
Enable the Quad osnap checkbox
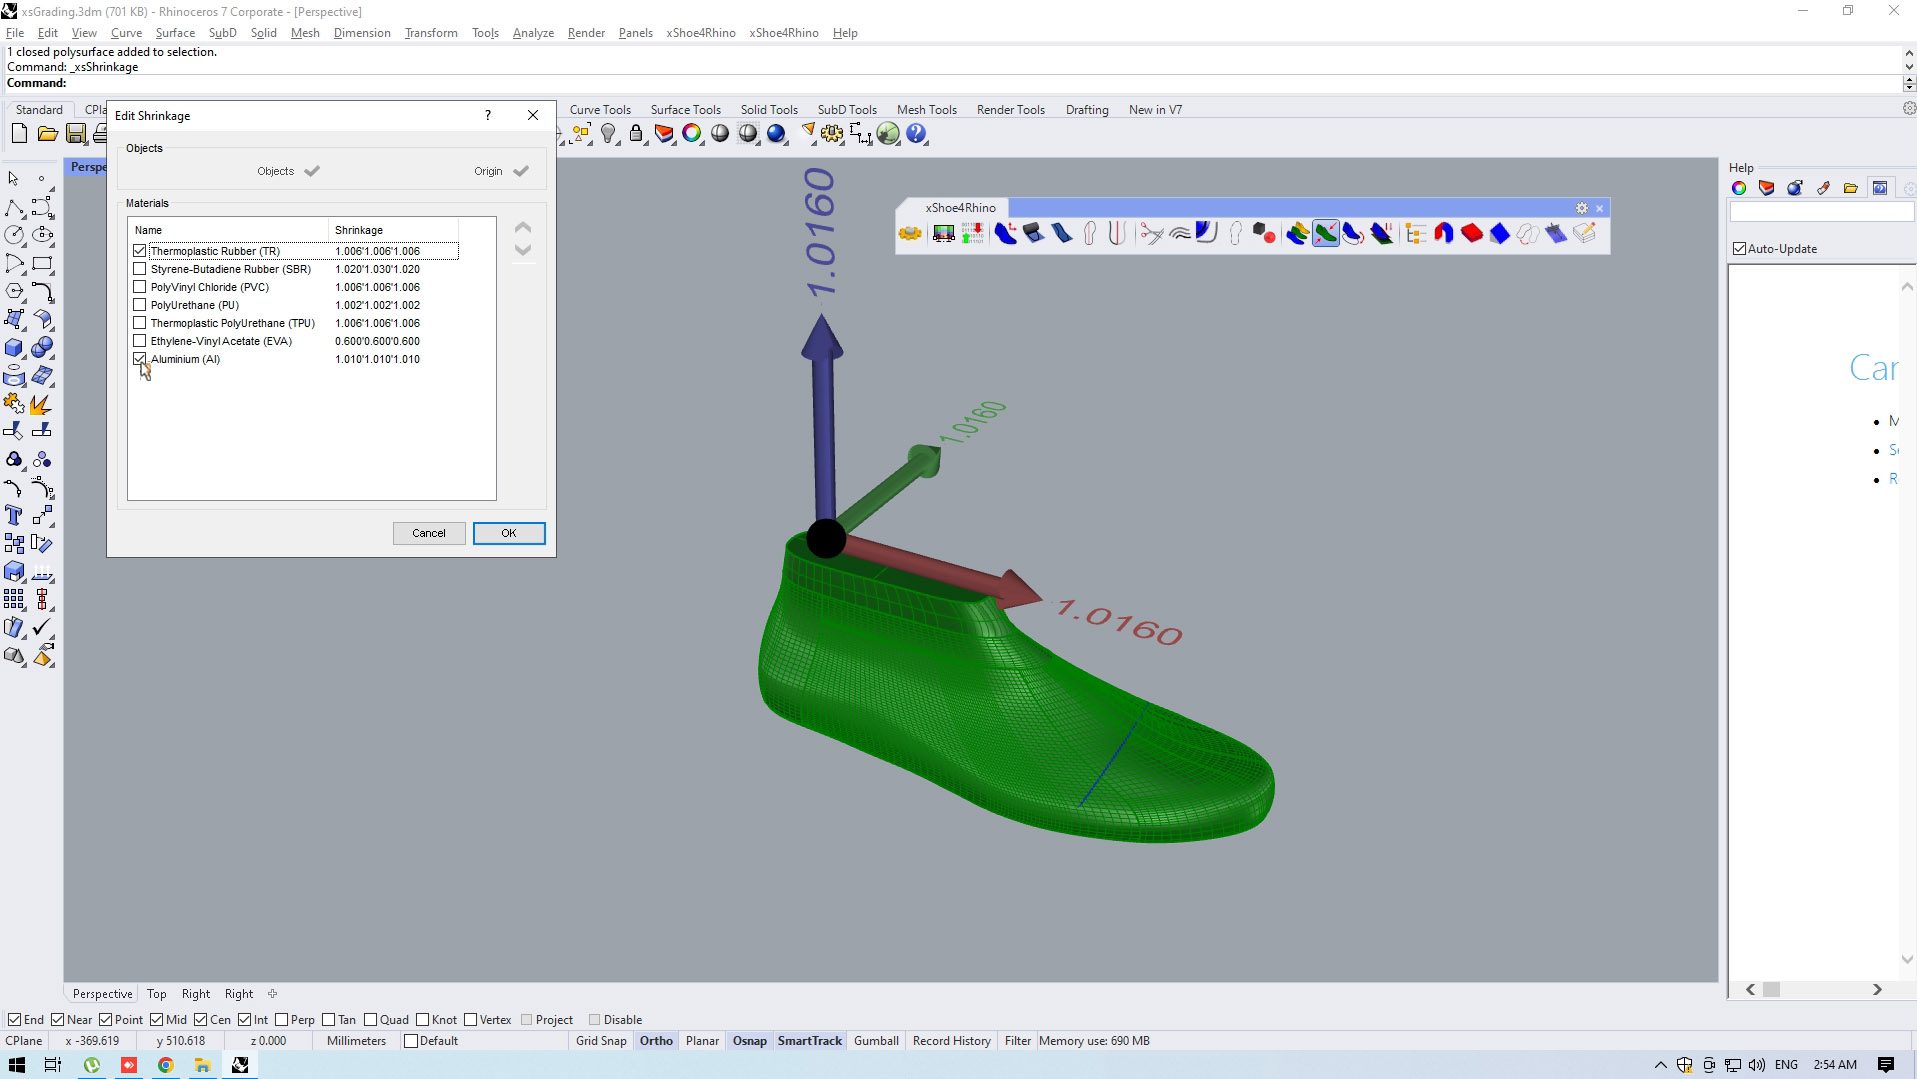point(371,1020)
